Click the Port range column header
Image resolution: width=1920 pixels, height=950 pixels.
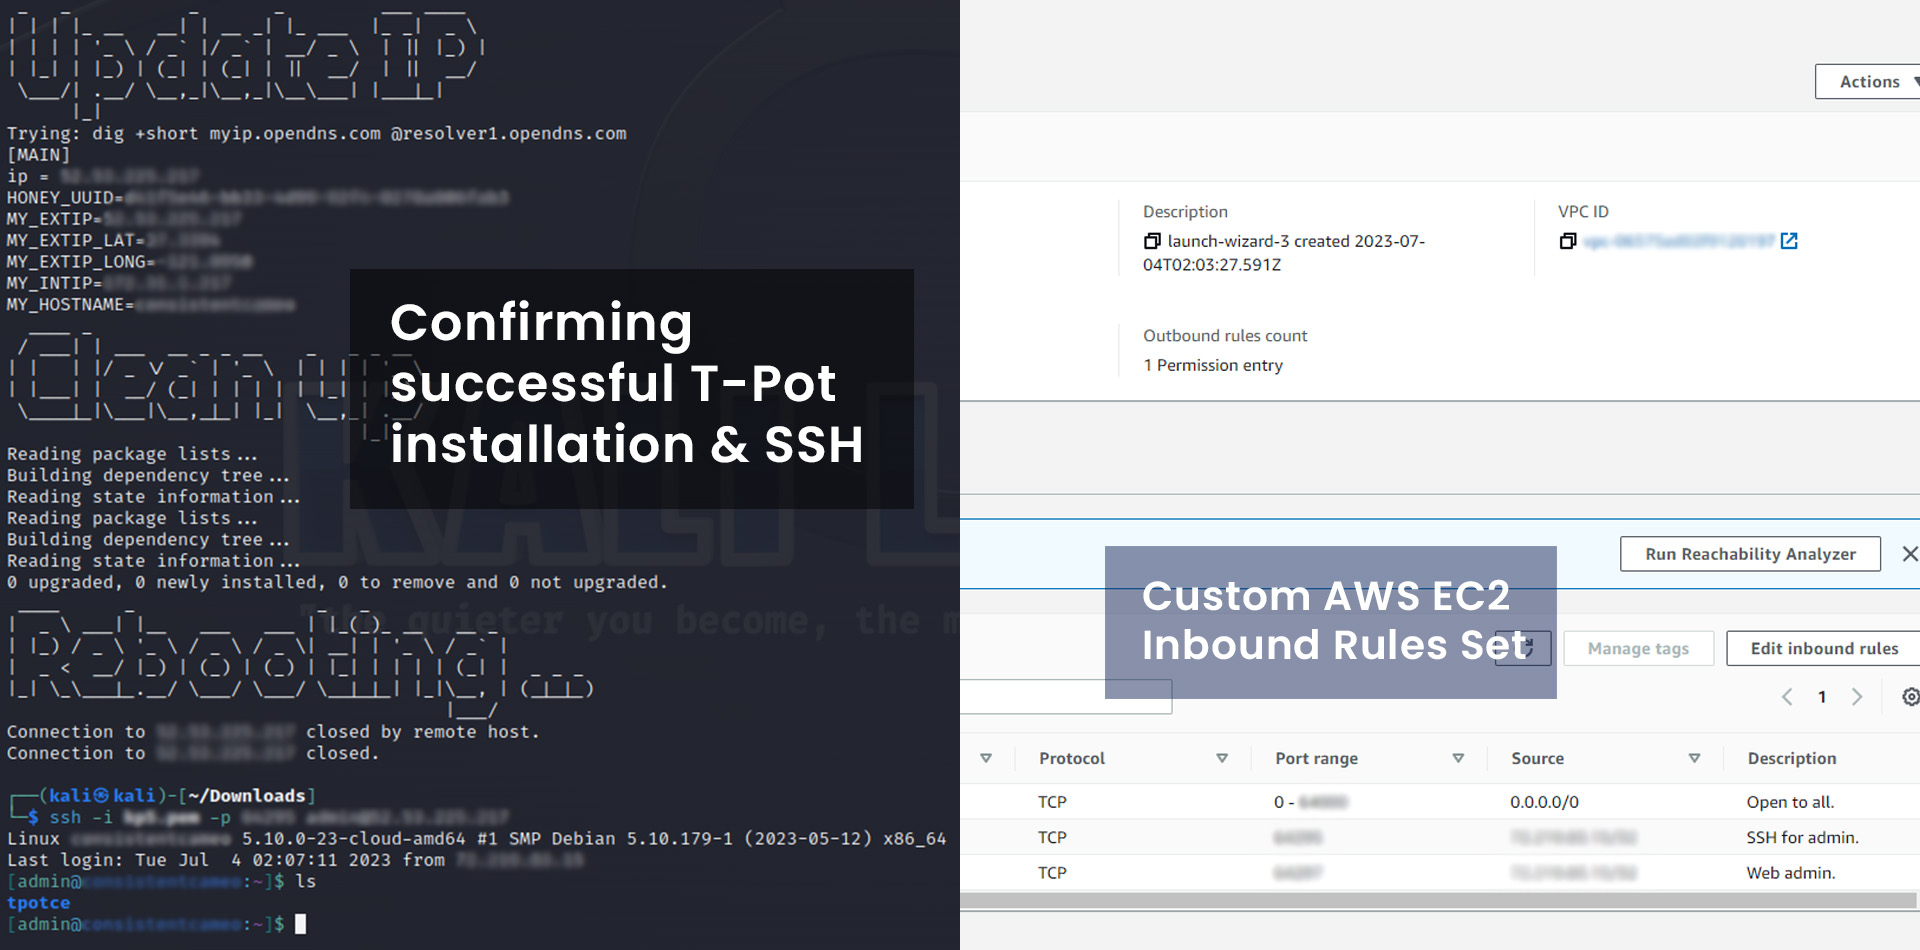tap(1316, 758)
